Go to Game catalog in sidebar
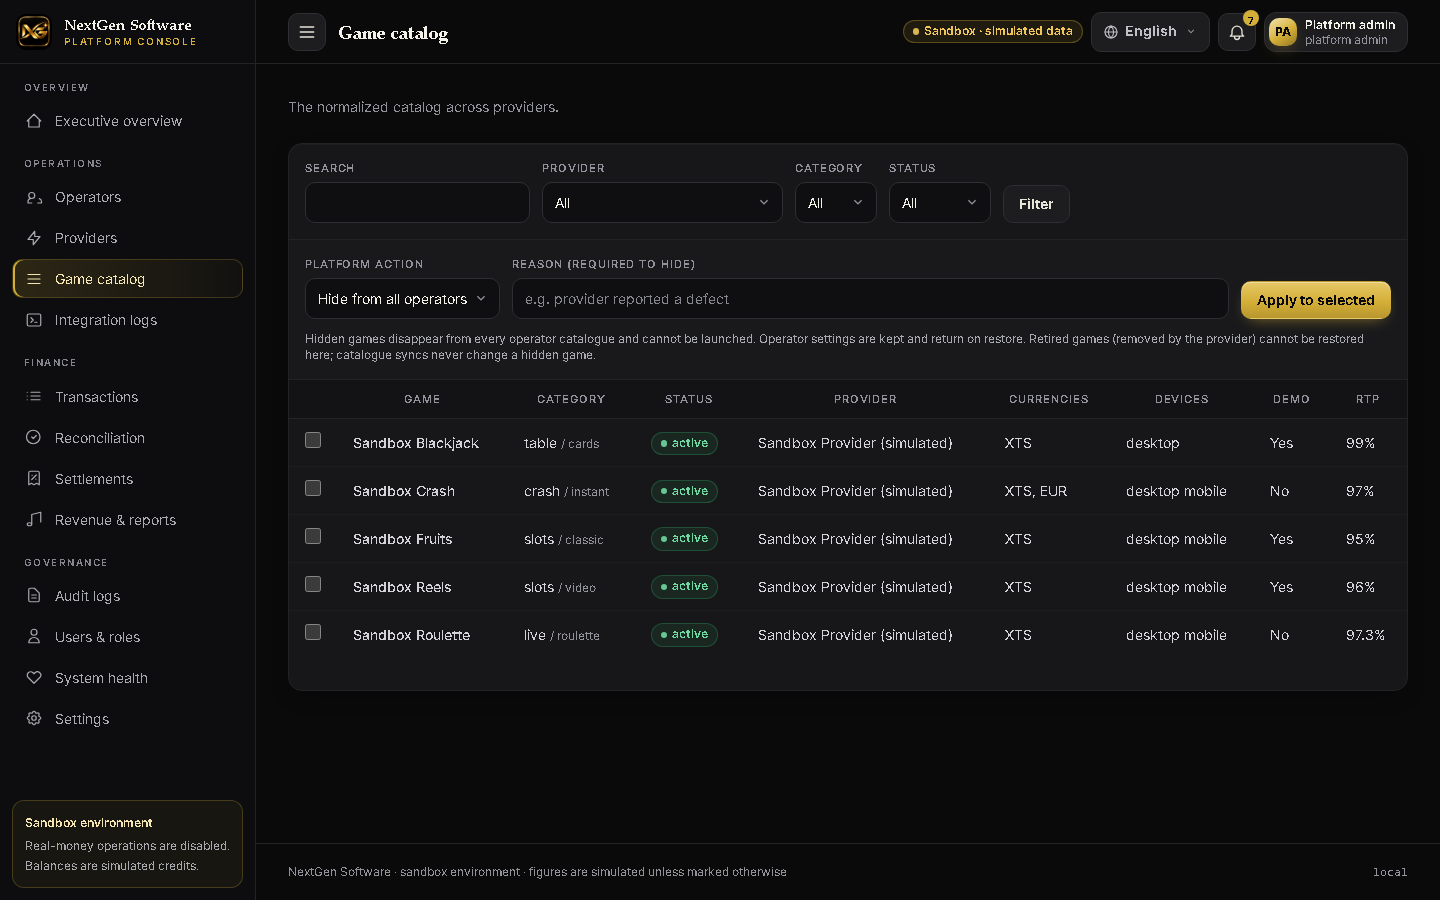Image resolution: width=1440 pixels, height=900 pixels. pyautogui.click(x=128, y=279)
